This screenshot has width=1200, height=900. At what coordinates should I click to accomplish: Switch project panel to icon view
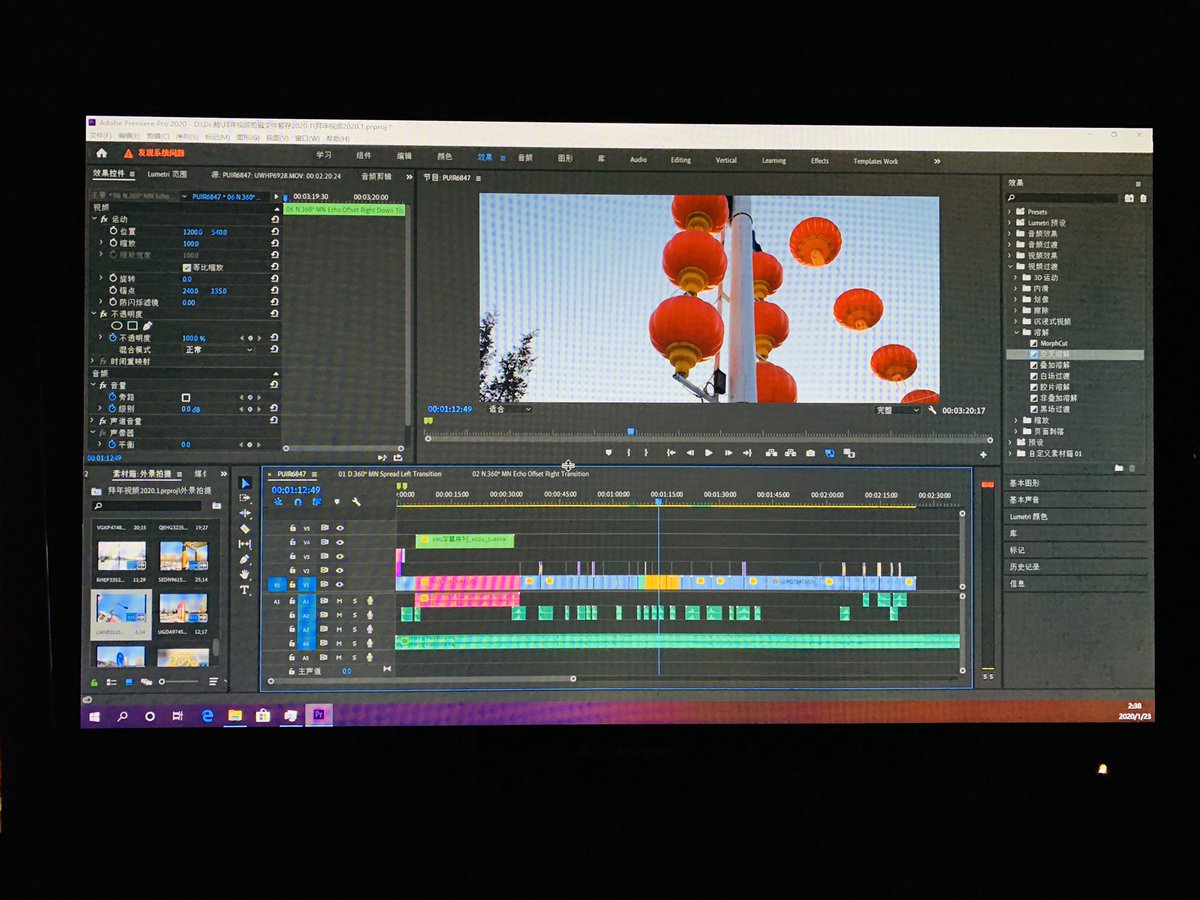pyautogui.click(x=129, y=682)
